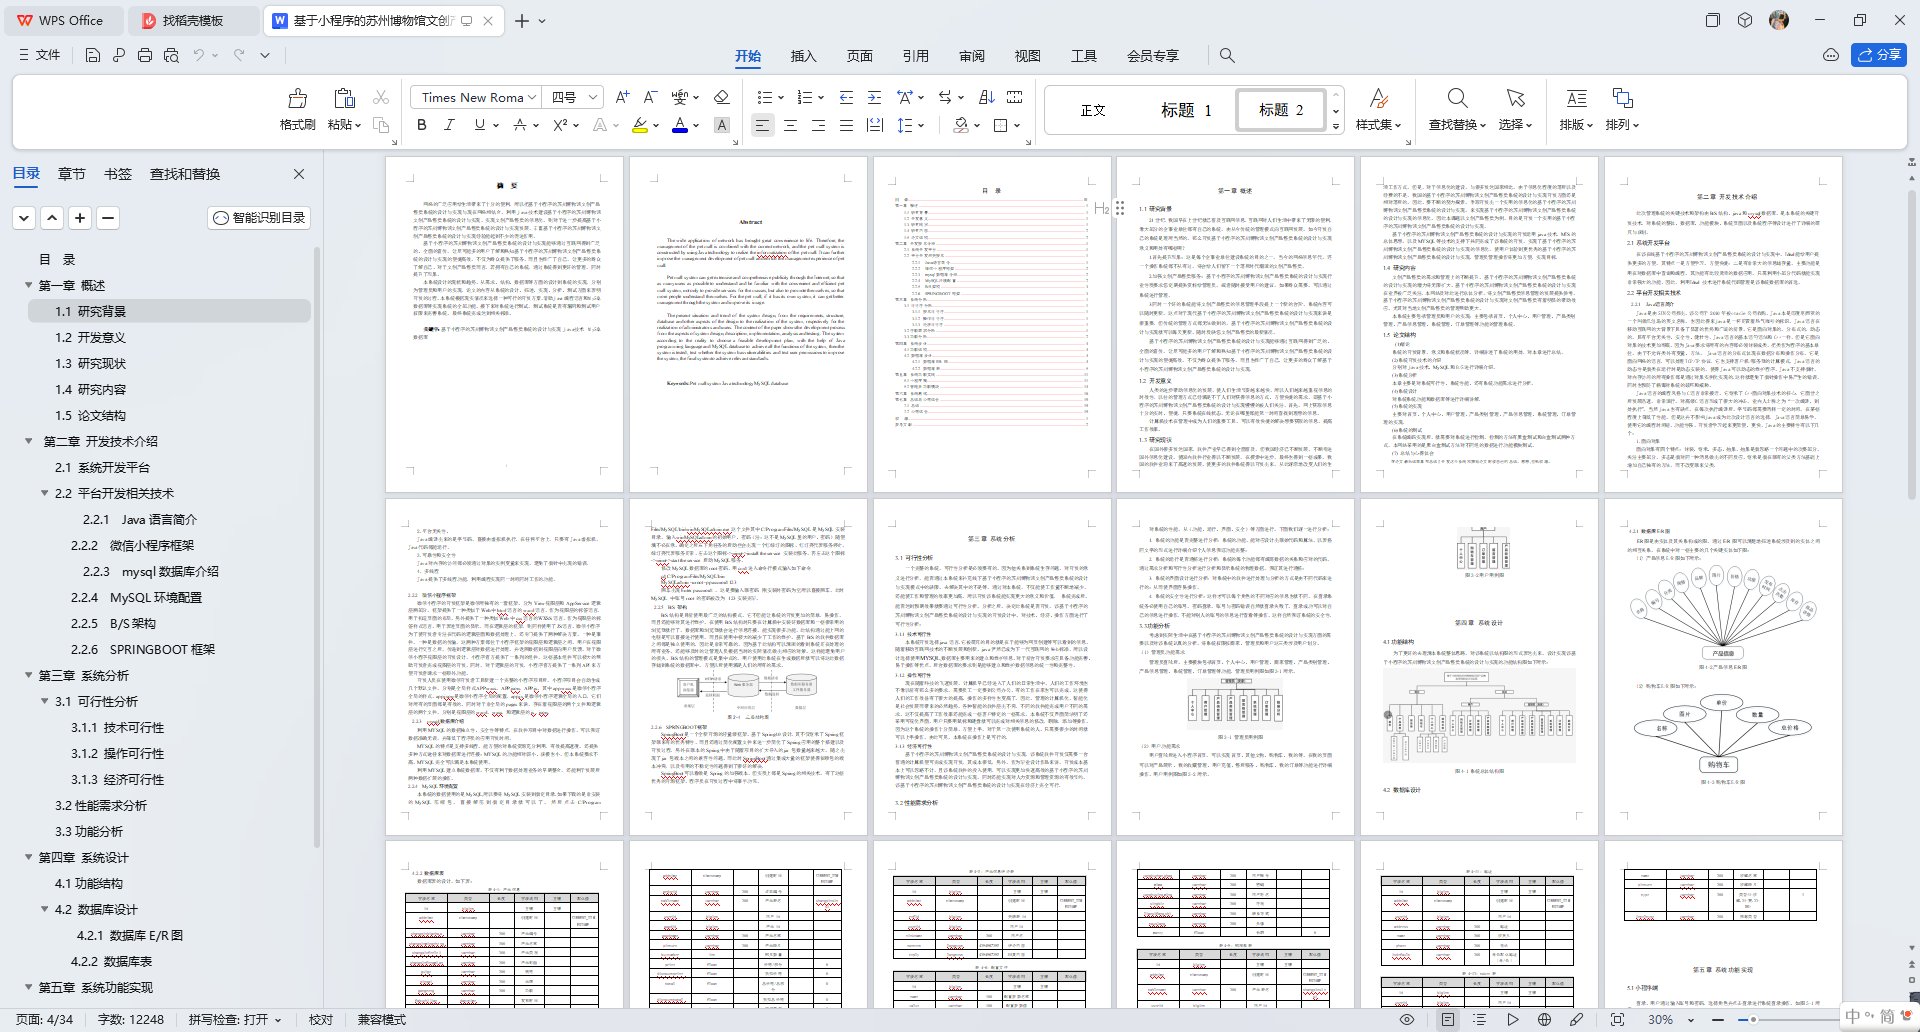Click the clear formatting eraser icon
This screenshot has height=1032, width=1920.
pos(721,97)
